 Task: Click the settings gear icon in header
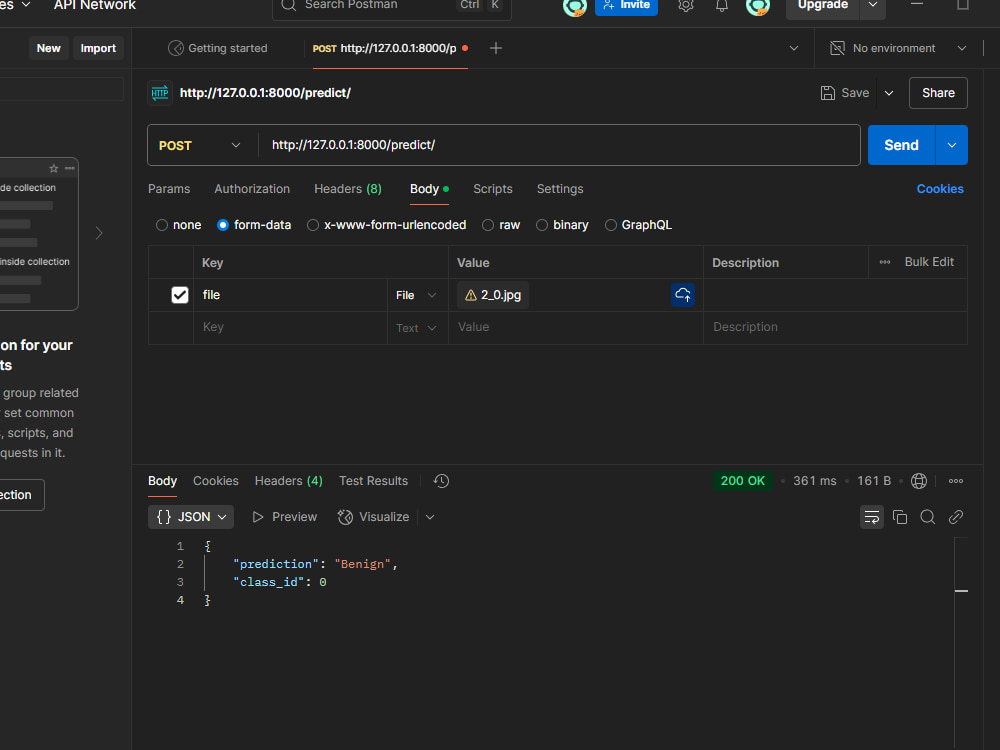(686, 6)
